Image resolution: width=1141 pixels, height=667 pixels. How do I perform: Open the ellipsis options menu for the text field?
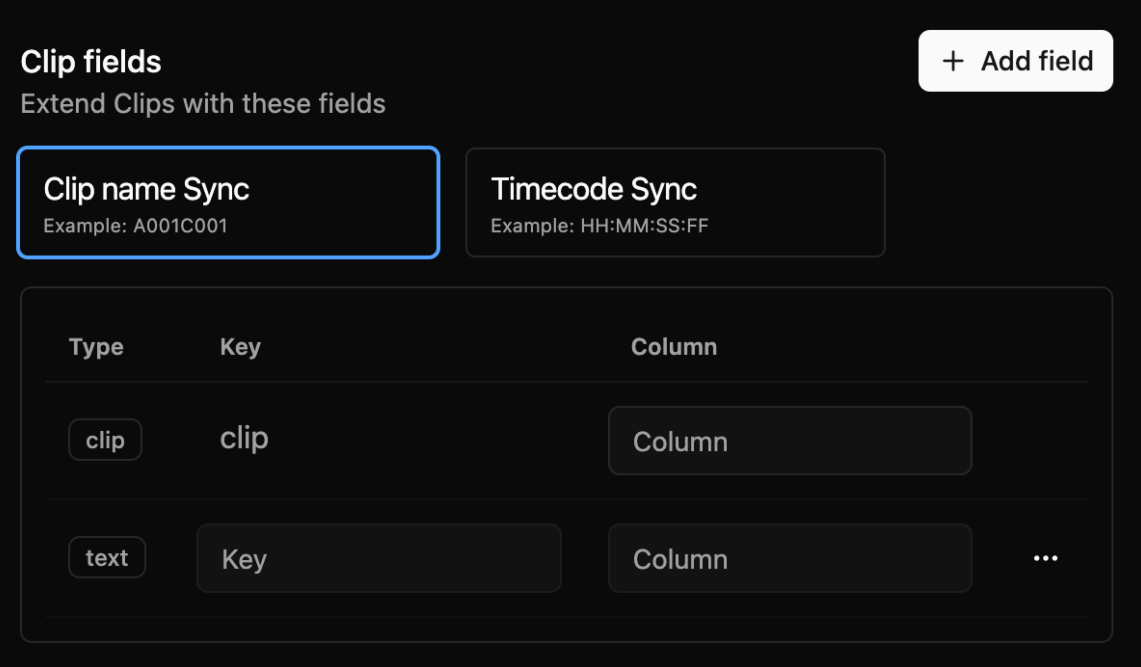1044,558
